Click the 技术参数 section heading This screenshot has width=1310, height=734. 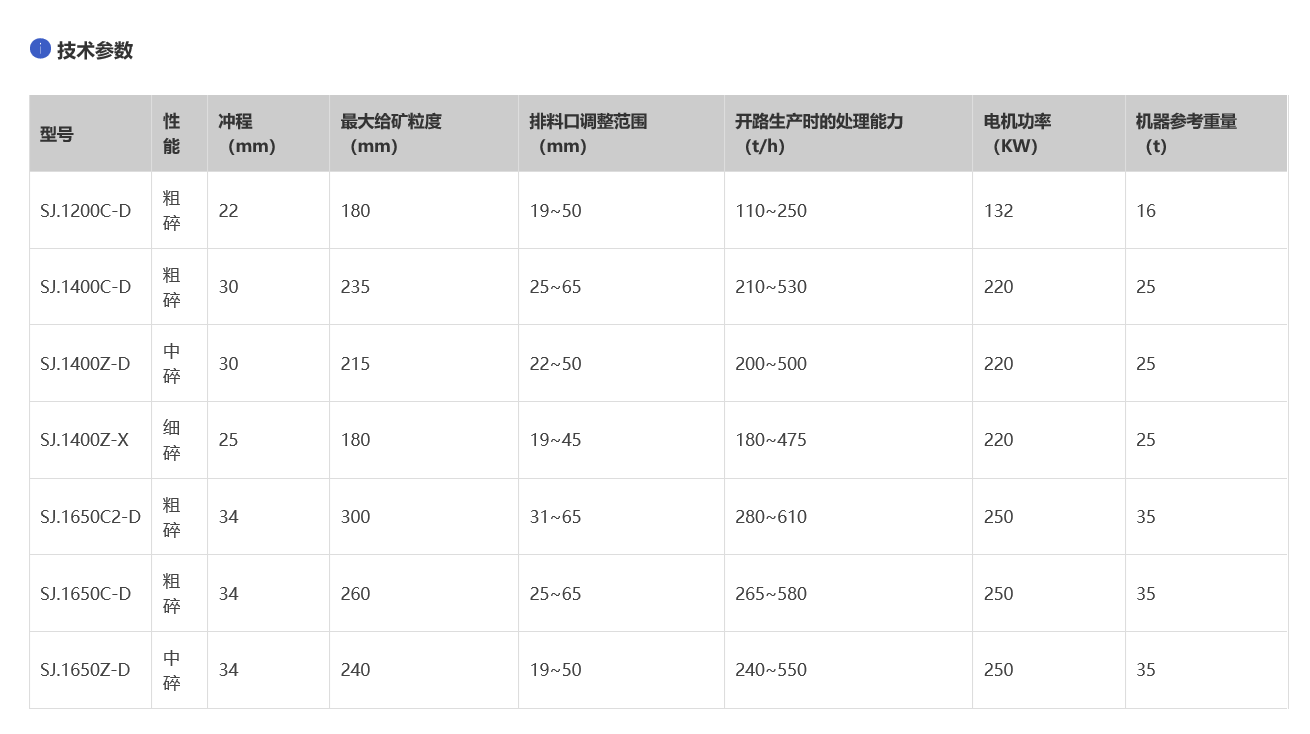click(95, 50)
